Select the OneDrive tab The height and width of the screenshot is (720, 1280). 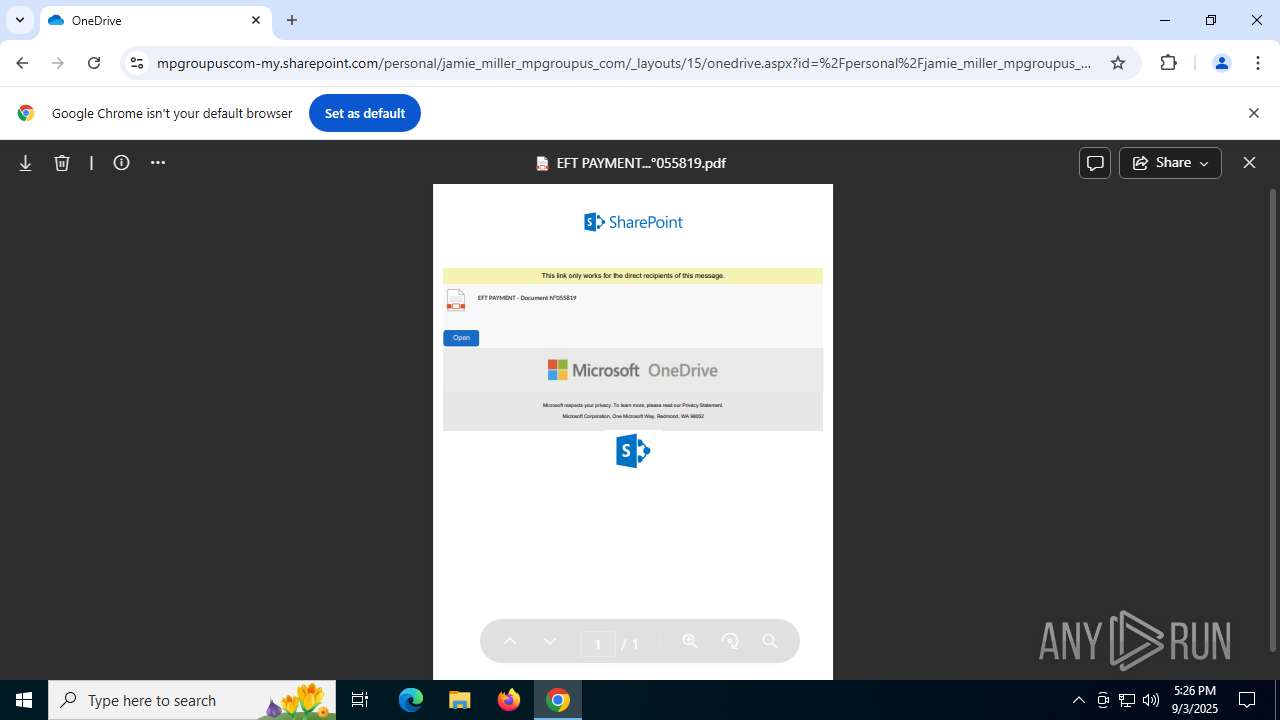[155, 20]
